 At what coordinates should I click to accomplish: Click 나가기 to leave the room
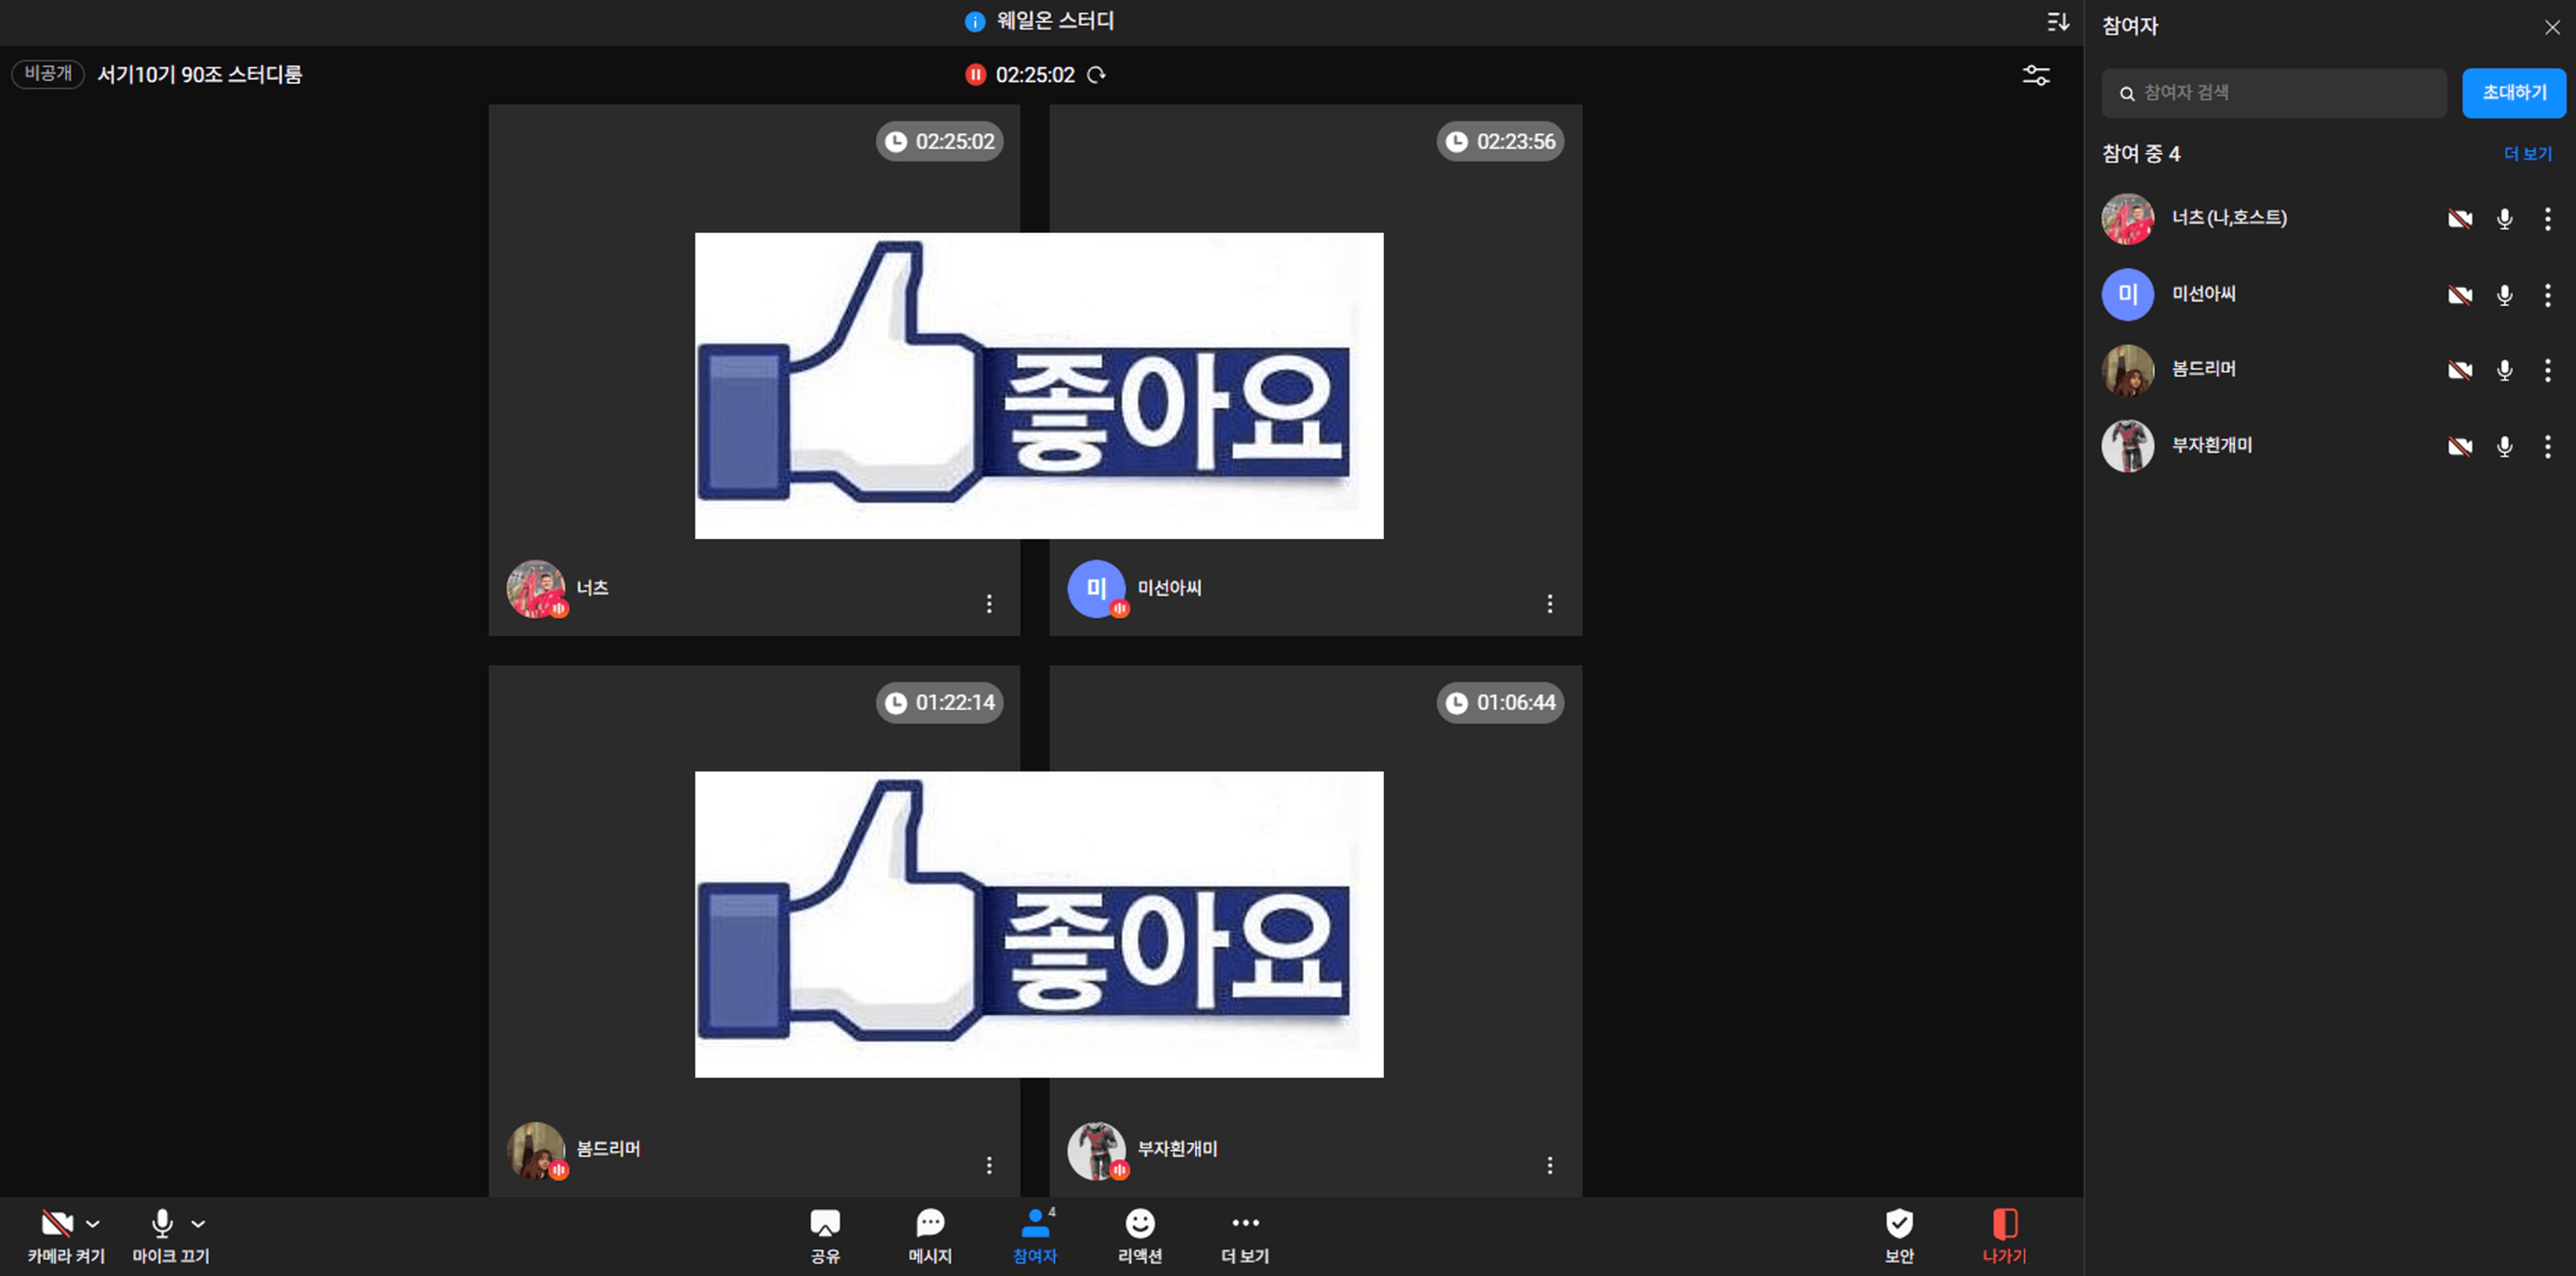click(2004, 1236)
